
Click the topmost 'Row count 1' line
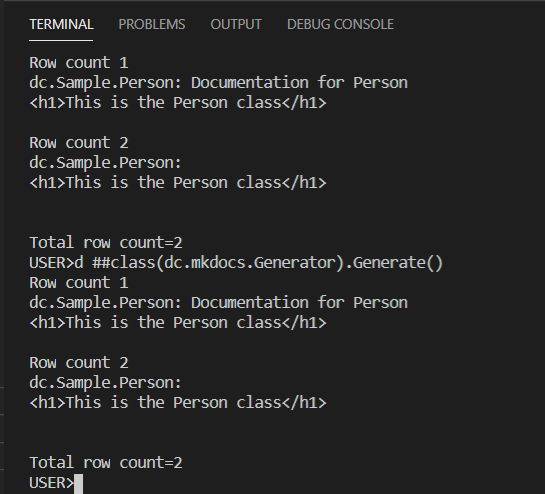click(79, 63)
